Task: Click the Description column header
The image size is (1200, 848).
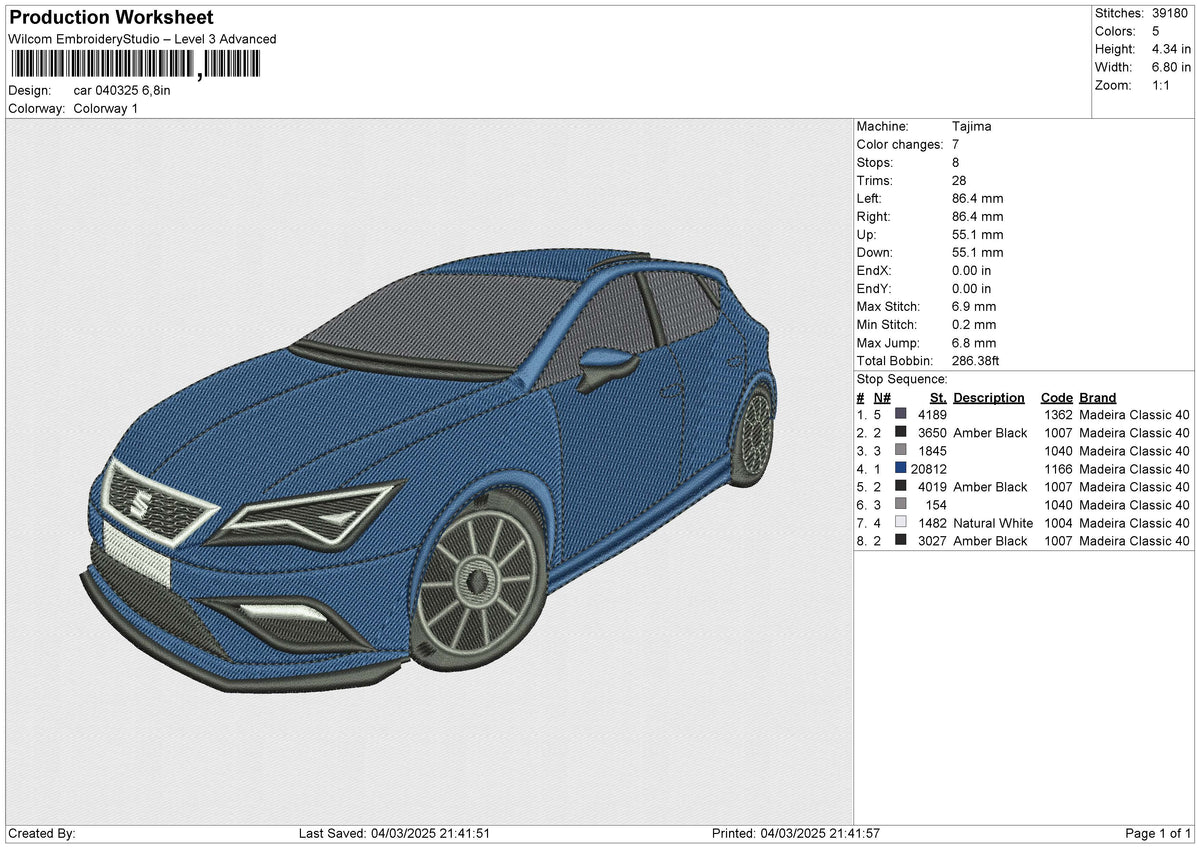Action: 989,398
